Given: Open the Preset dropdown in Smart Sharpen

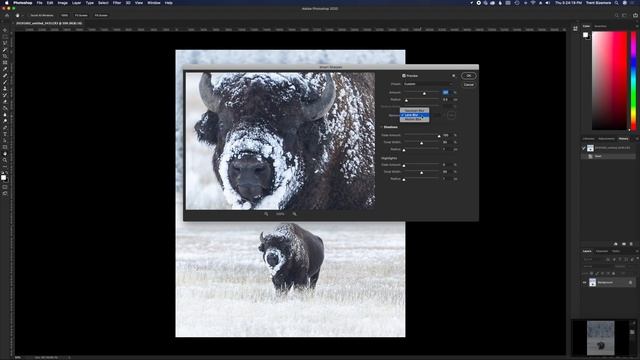Looking at the screenshot, I should pos(427,84).
